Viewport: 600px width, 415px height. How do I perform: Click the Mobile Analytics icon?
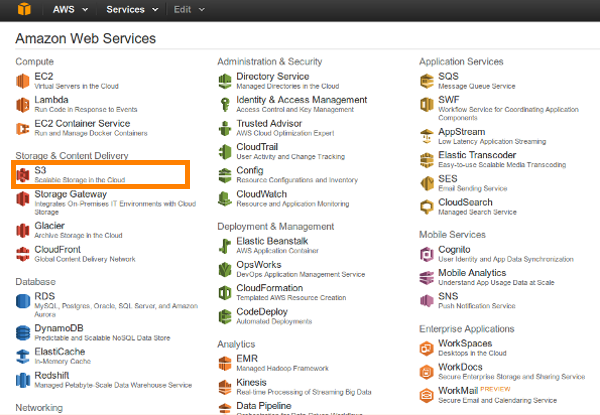pyautogui.click(x=427, y=278)
